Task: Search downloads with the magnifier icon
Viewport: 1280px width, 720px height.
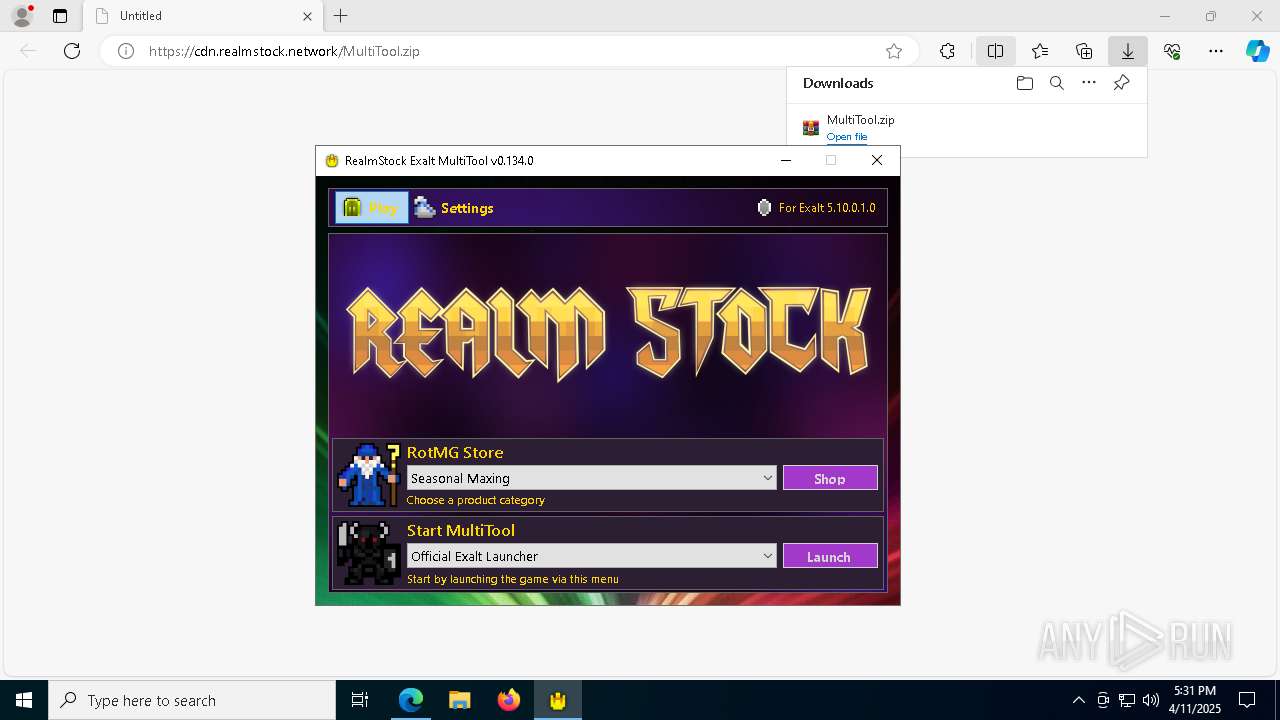Action: [x=1057, y=83]
